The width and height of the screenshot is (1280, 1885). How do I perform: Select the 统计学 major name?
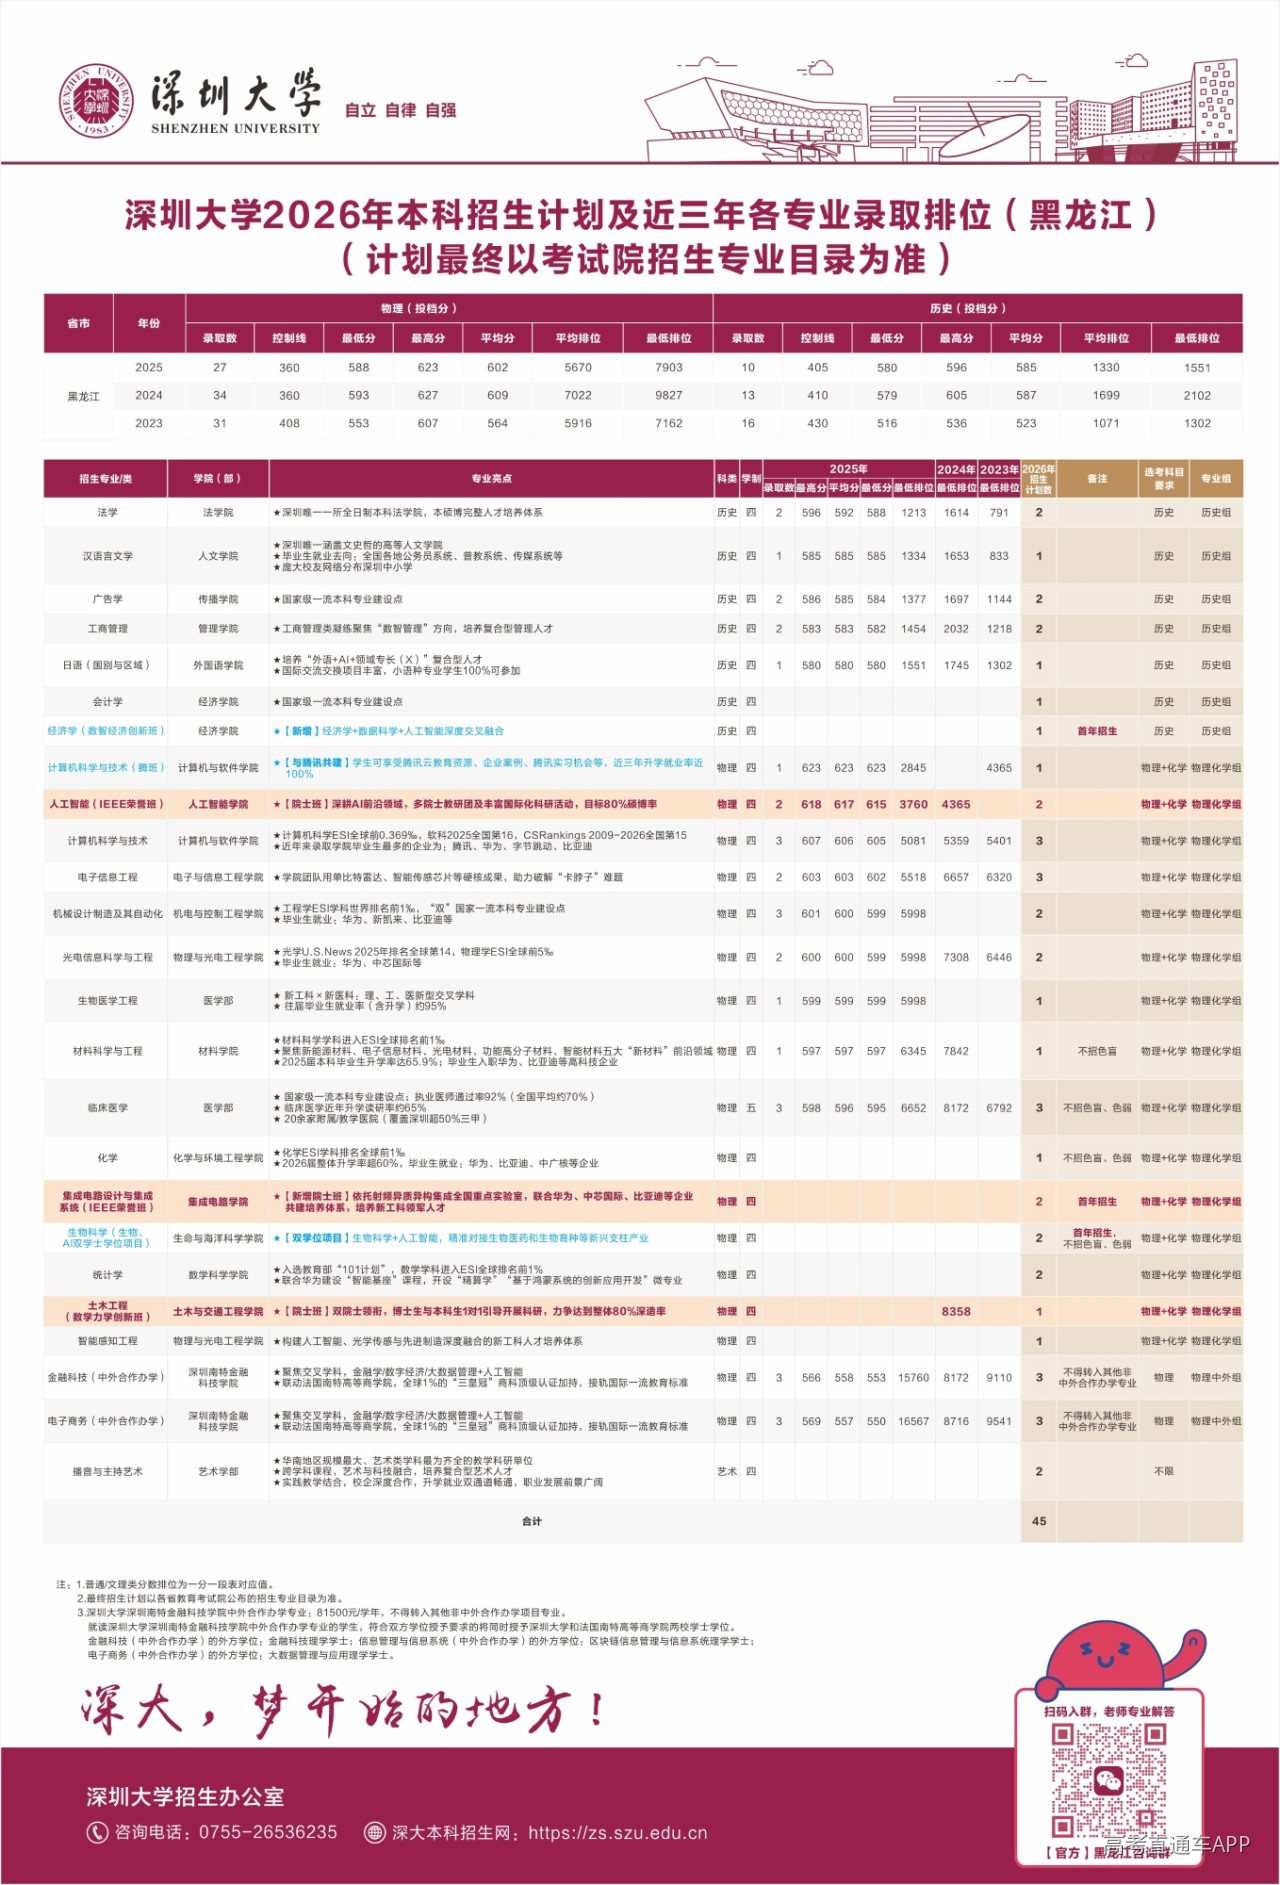pos(108,1275)
